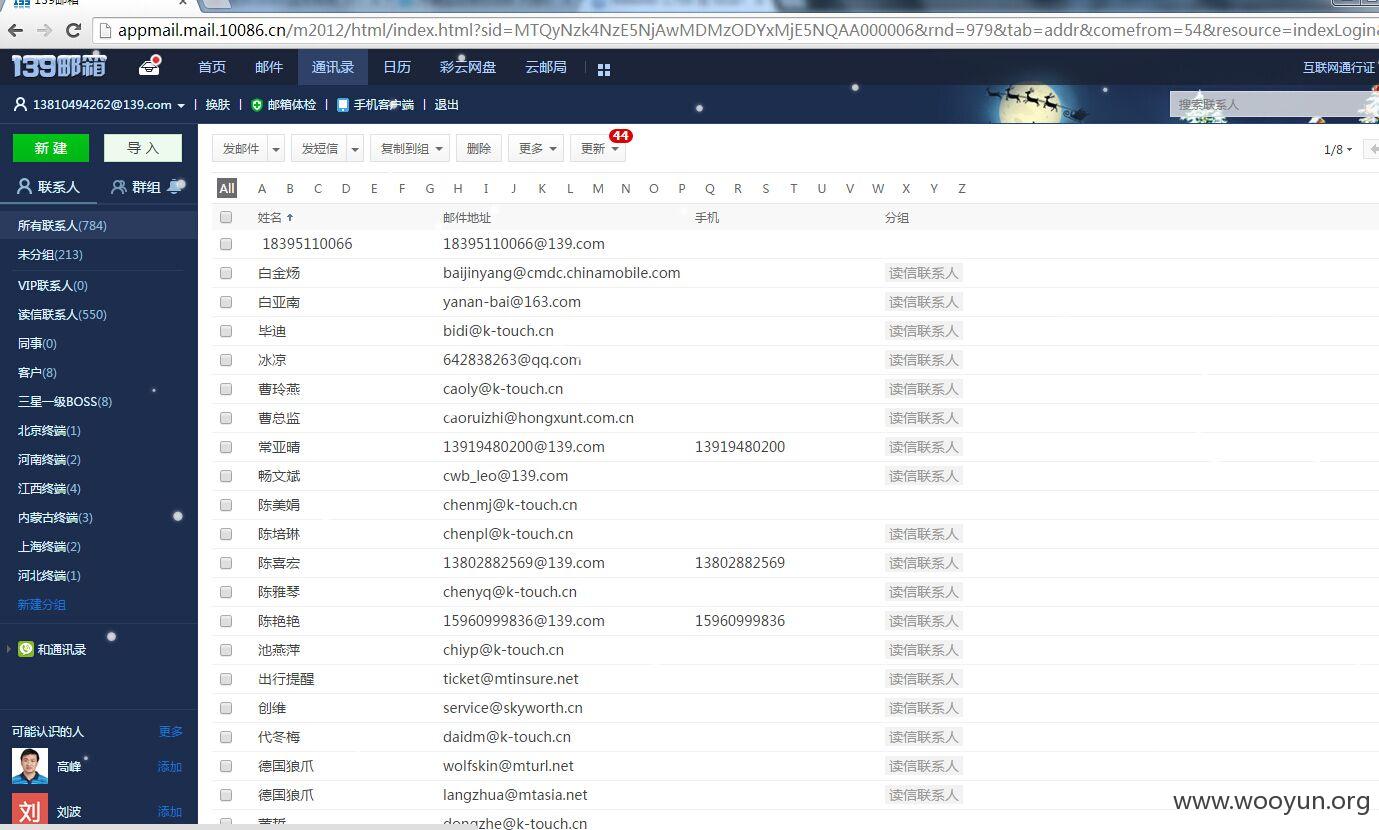The height and width of the screenshot is (830, 1379).
Task: Click the 刘波 red avatar
Action: coord(30,811)
